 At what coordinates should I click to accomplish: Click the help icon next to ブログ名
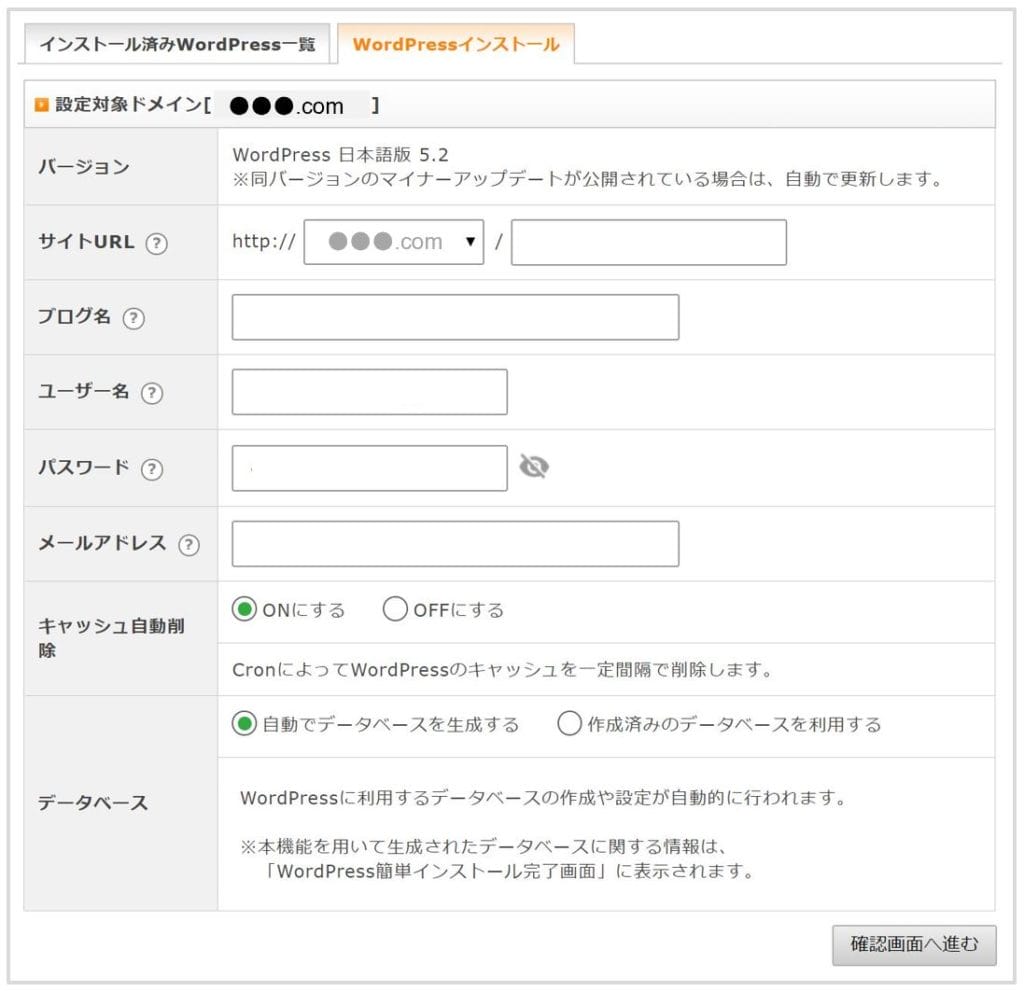pyautogui.click(x=133, y=318)
